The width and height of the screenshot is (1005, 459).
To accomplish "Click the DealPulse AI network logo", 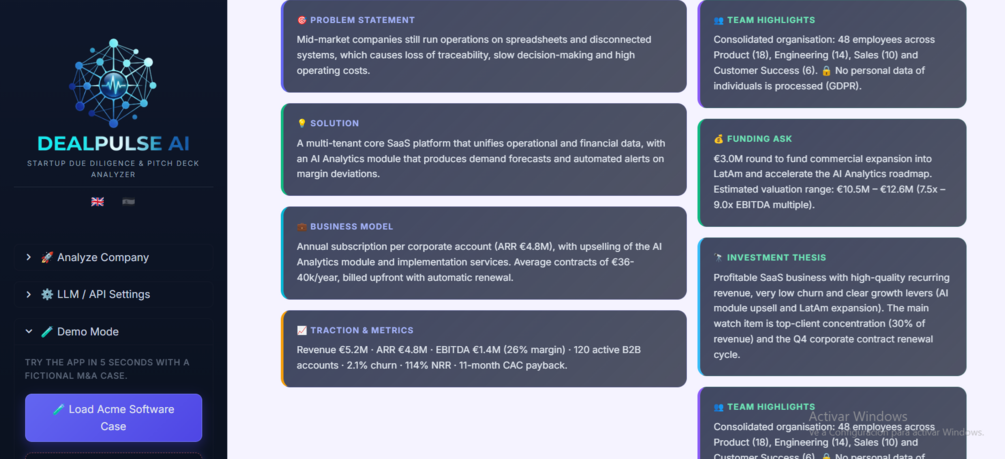I will pos(113,83).
